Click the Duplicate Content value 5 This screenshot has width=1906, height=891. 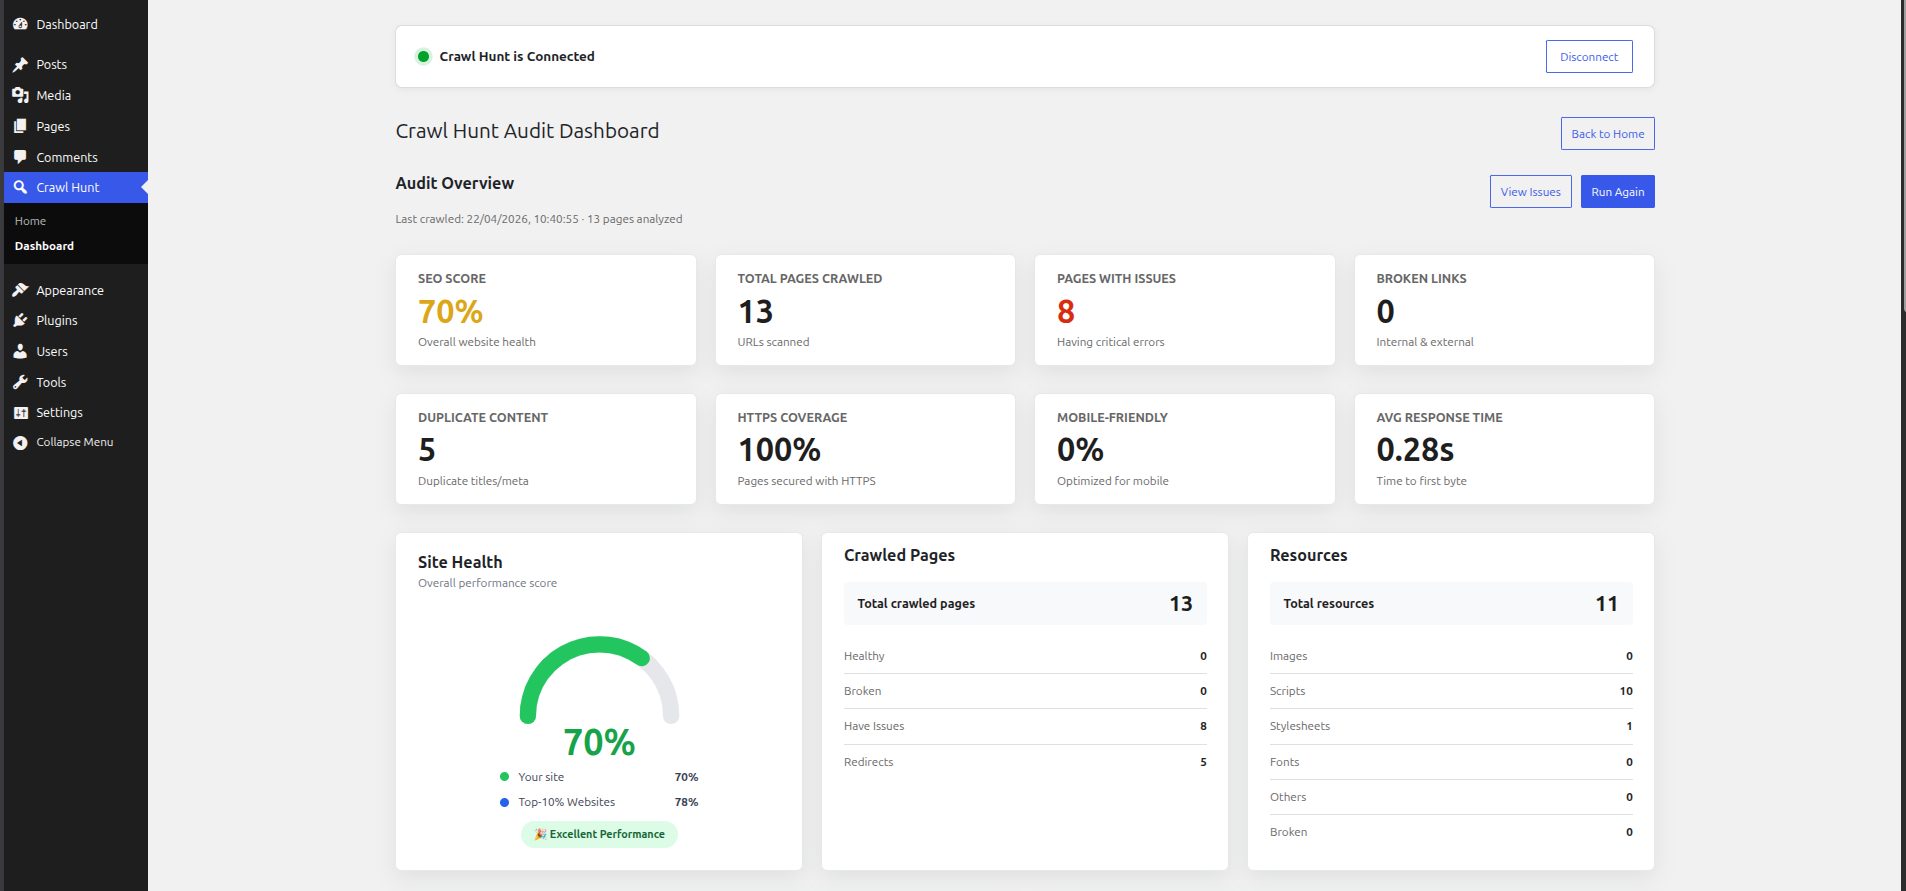pyautogui.click(x=427, y=450)
